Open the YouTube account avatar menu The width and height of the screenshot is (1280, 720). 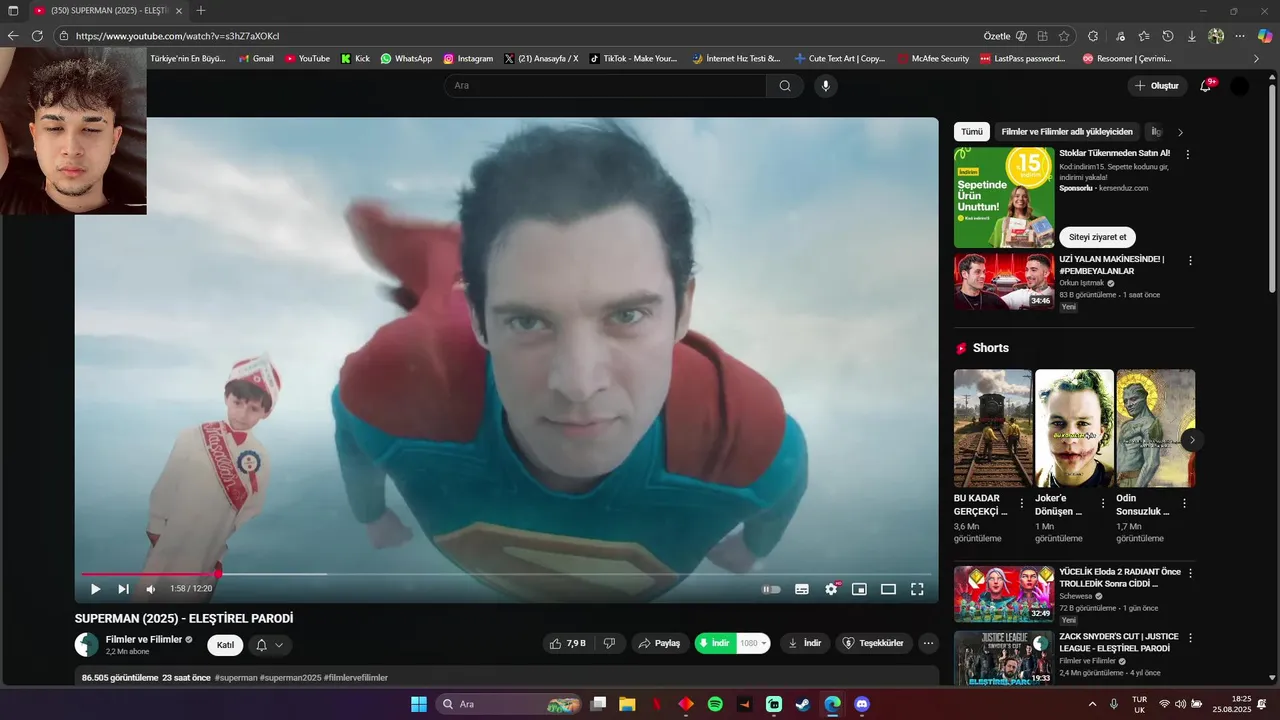click(x=1240, y=86)
